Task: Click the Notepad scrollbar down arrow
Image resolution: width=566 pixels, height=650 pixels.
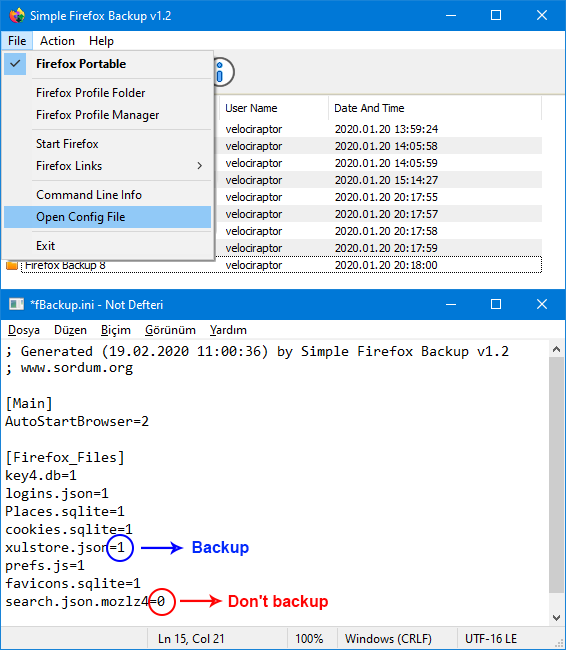Action: (x=556, y=618)
